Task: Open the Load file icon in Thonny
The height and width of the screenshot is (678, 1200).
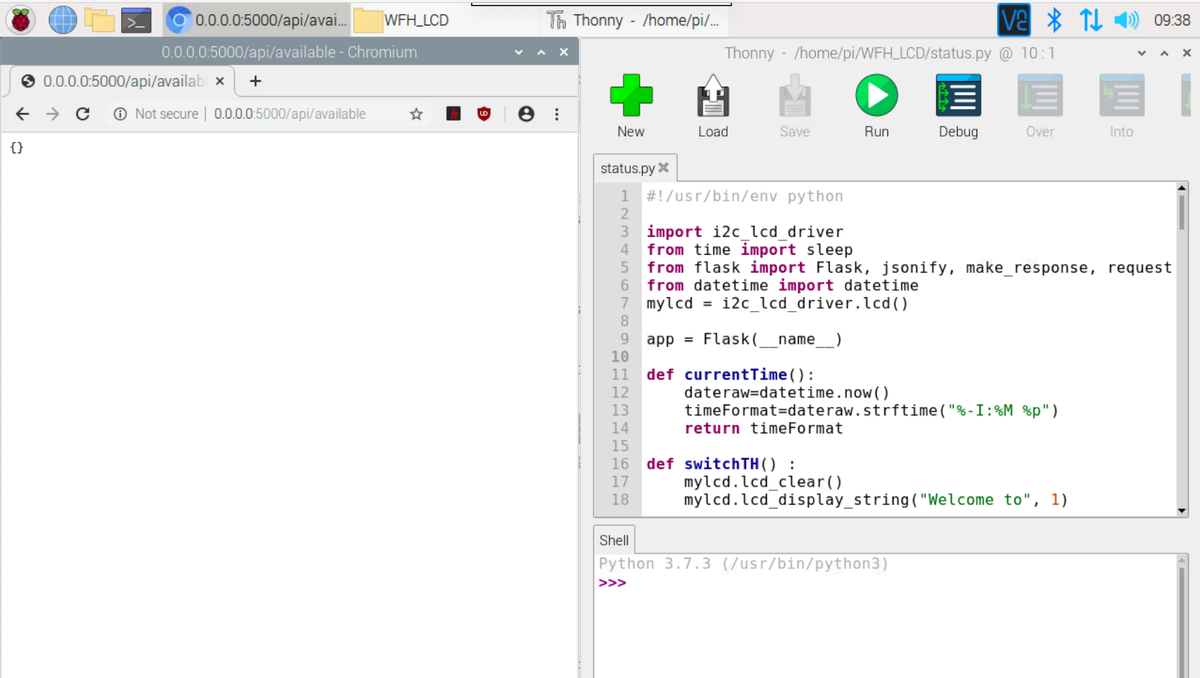Action: (x=712, y=96)
